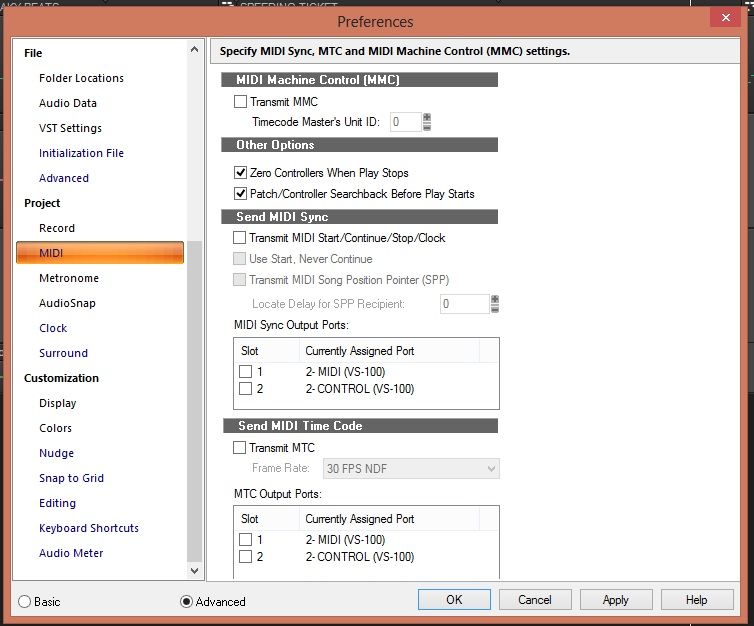Click the Help button

click(696, 600)
